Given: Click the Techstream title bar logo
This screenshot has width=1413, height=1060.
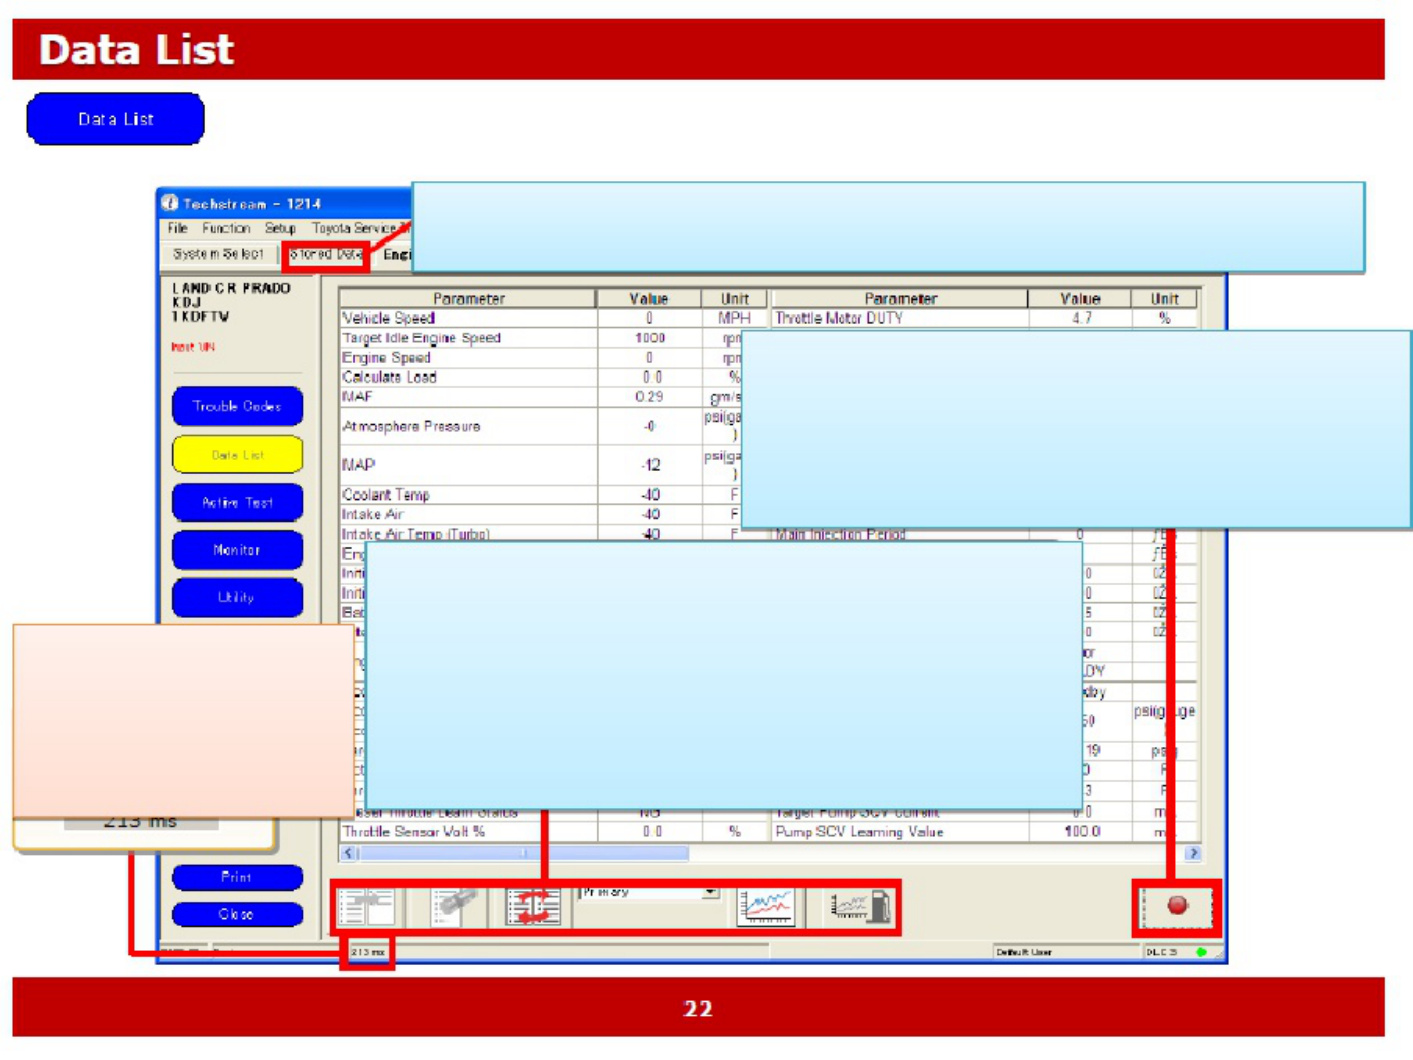Looking at the screenshot, I should point(170,203).
